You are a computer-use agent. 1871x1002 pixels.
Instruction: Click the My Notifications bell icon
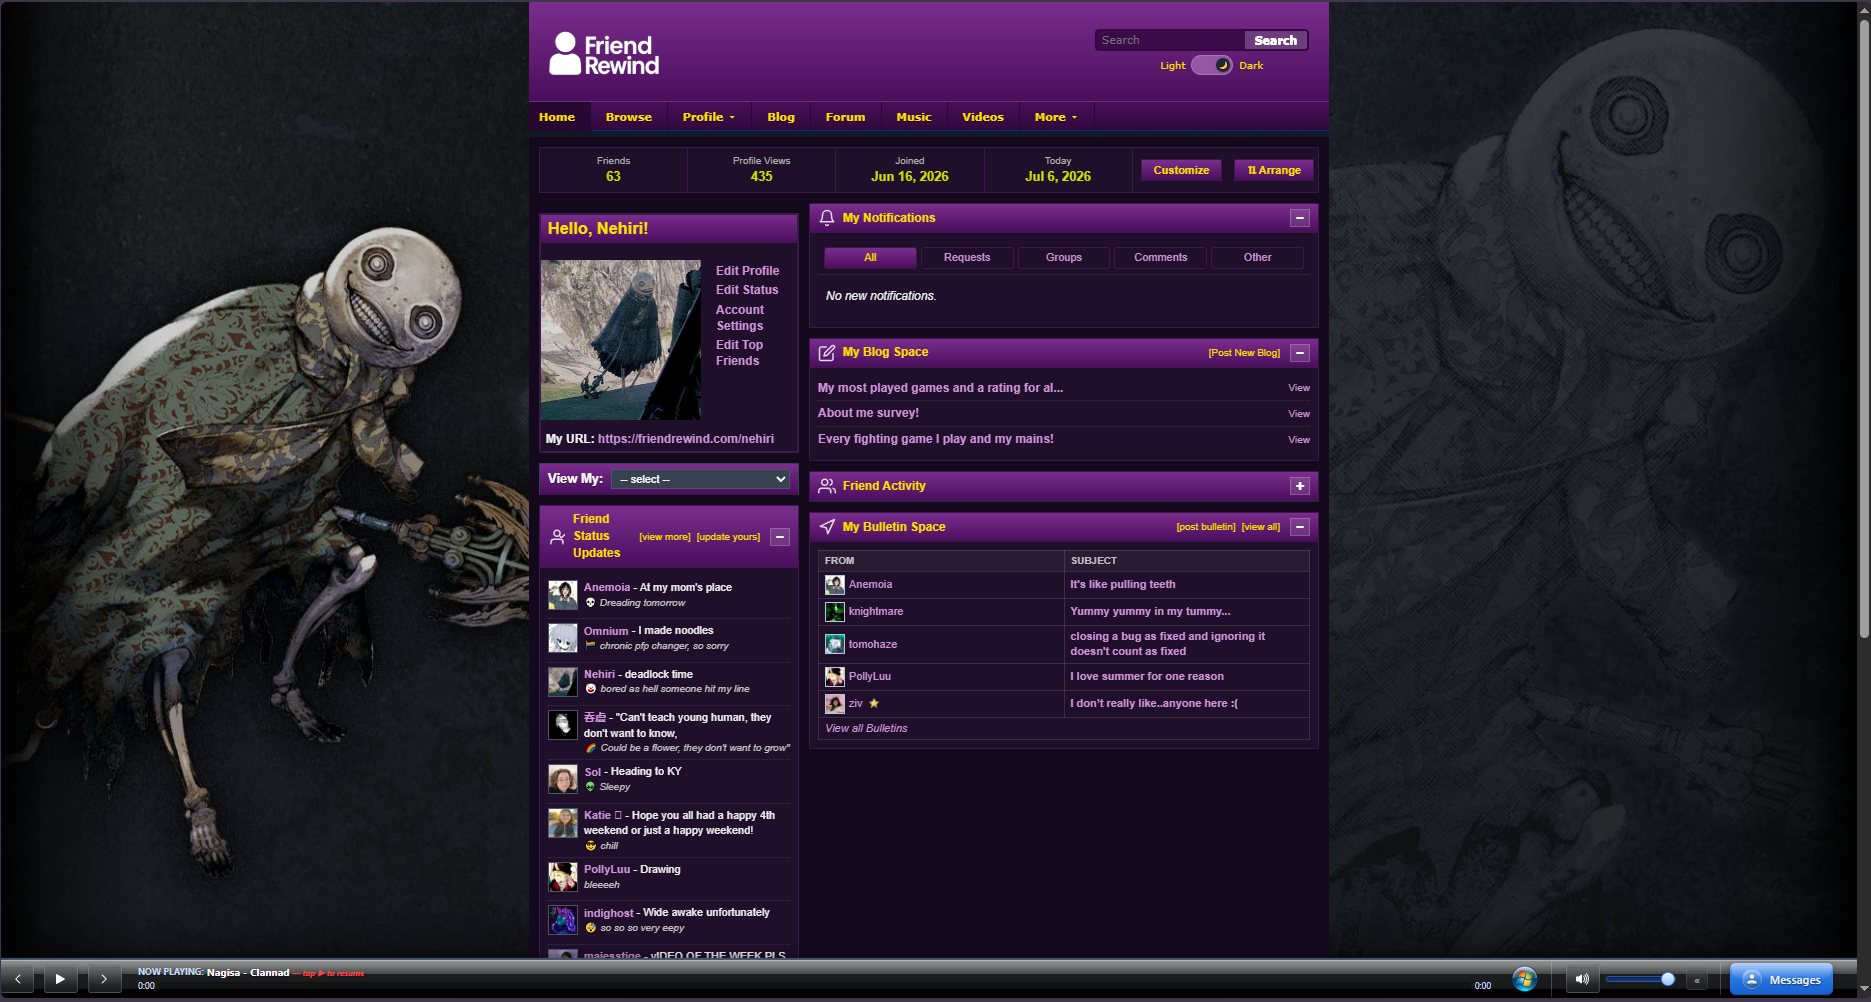[827, 218]
